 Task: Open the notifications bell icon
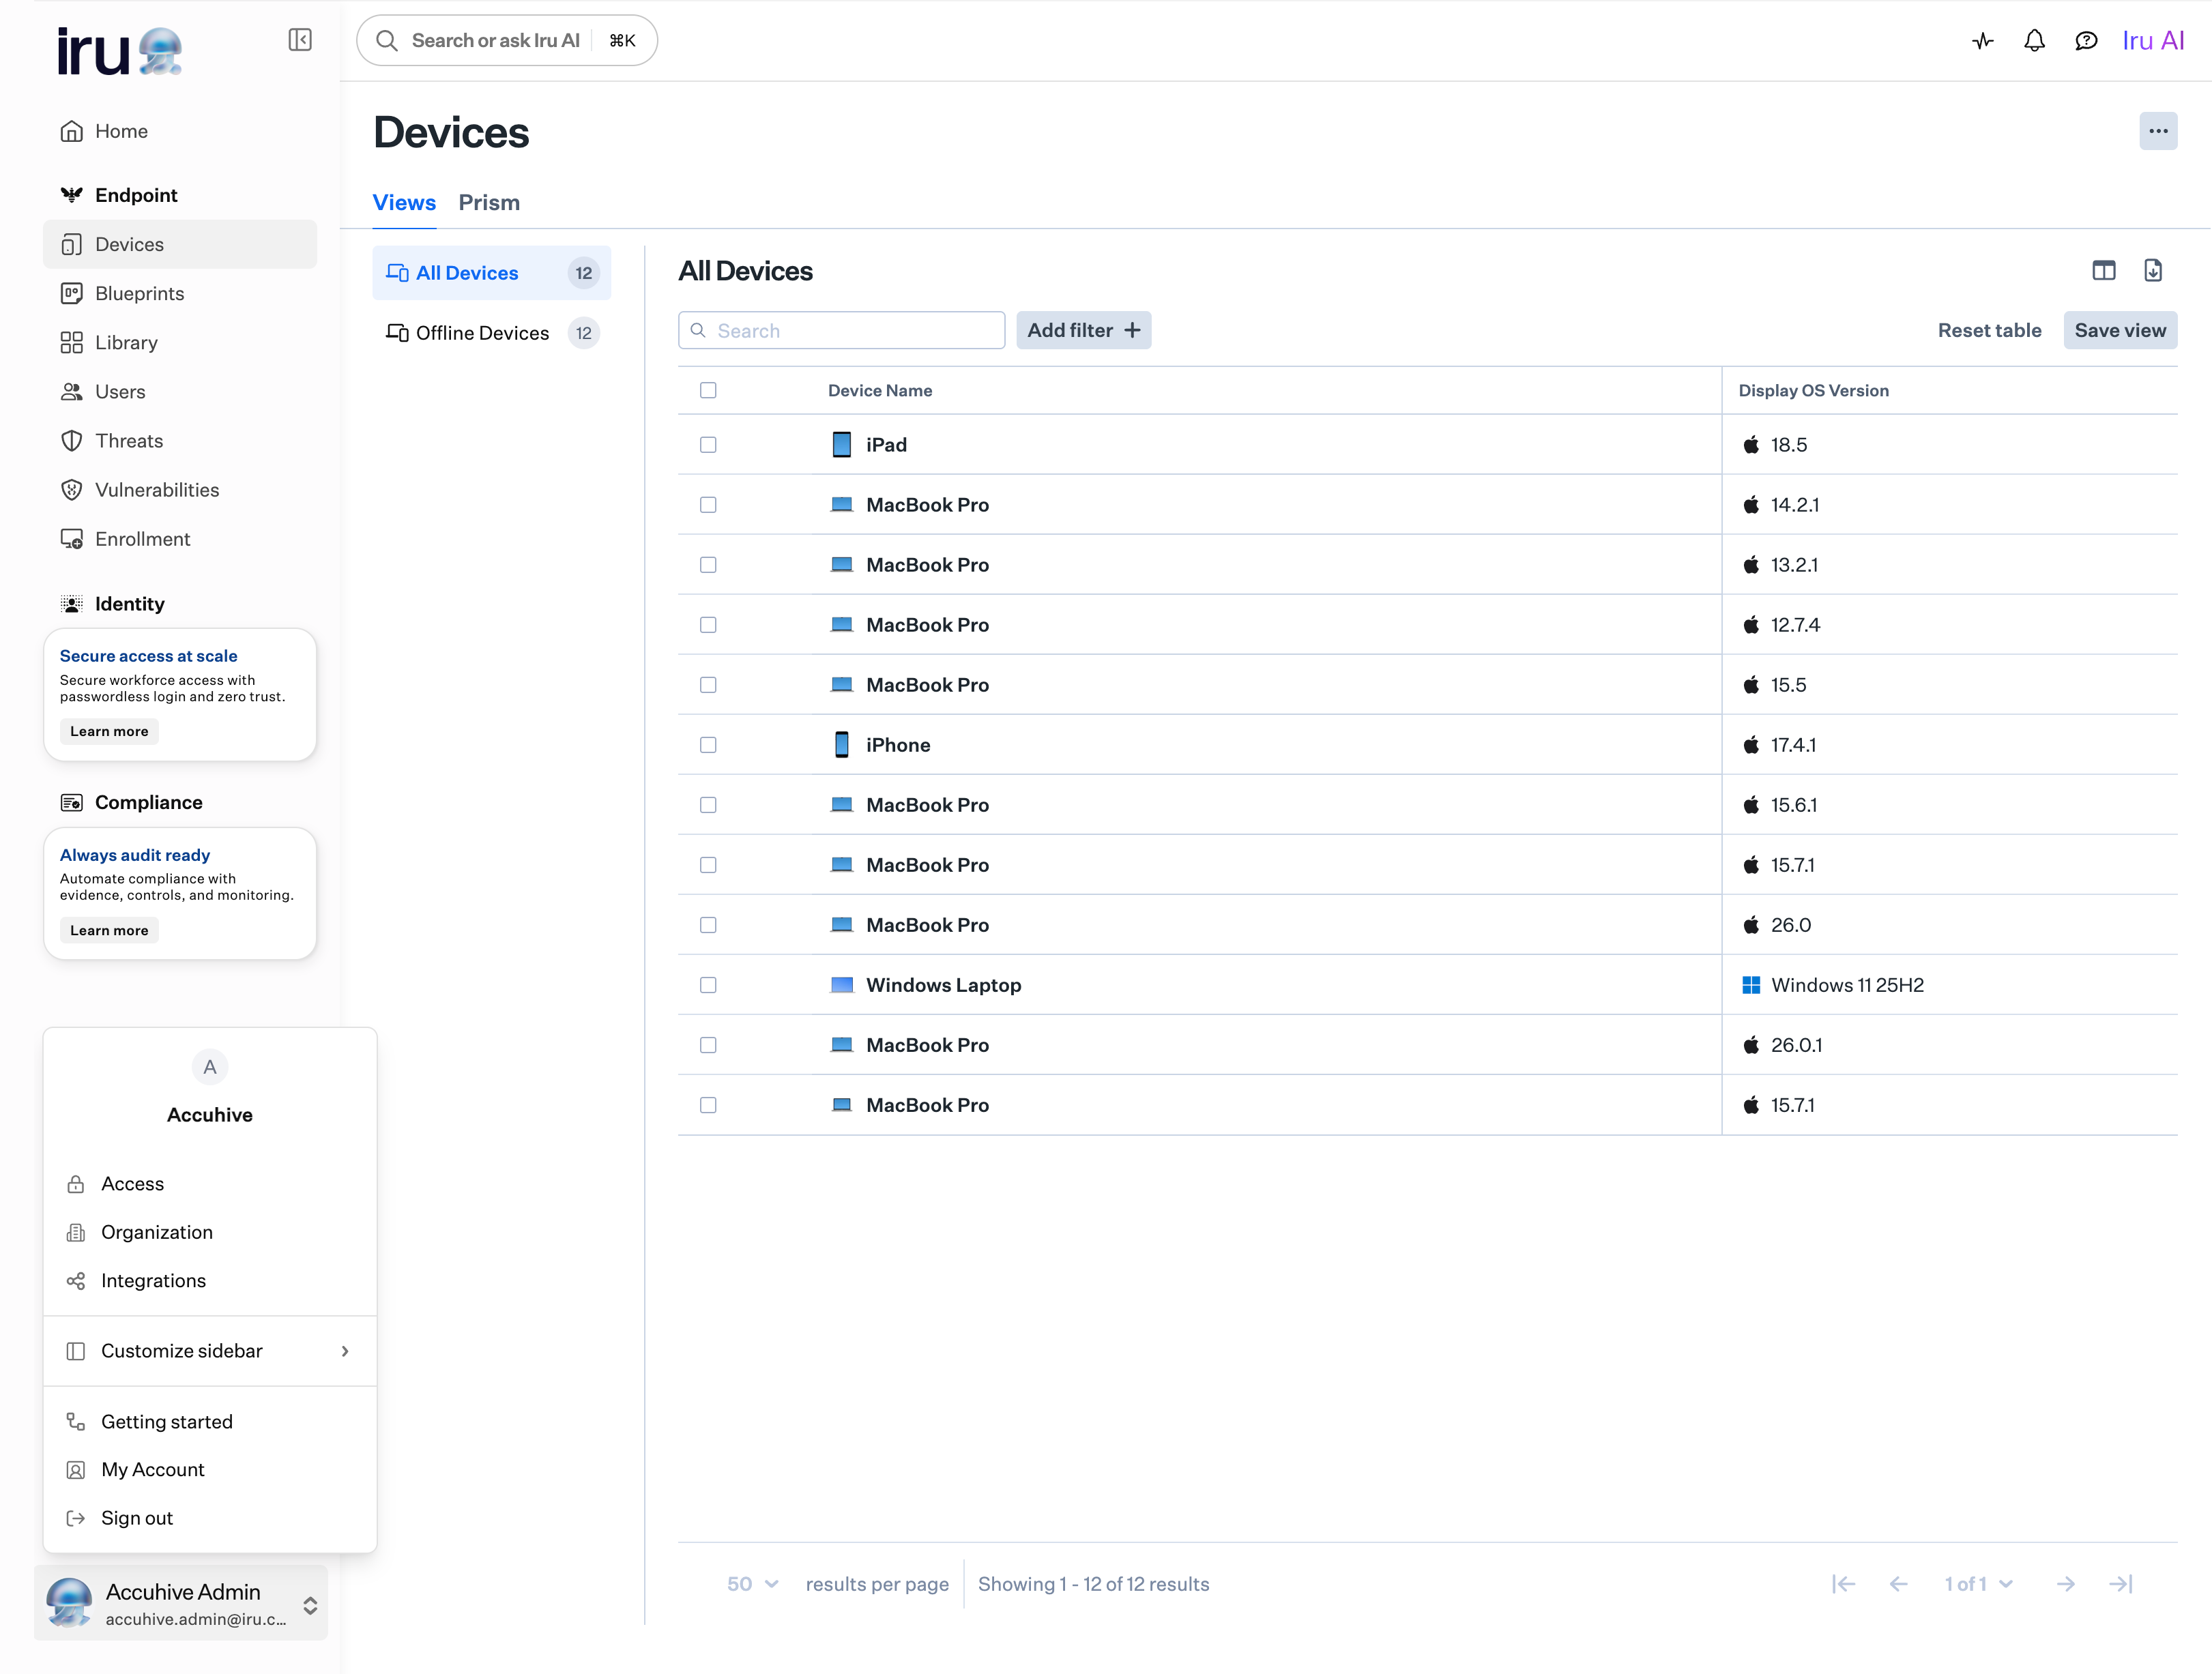[2034, 40]
